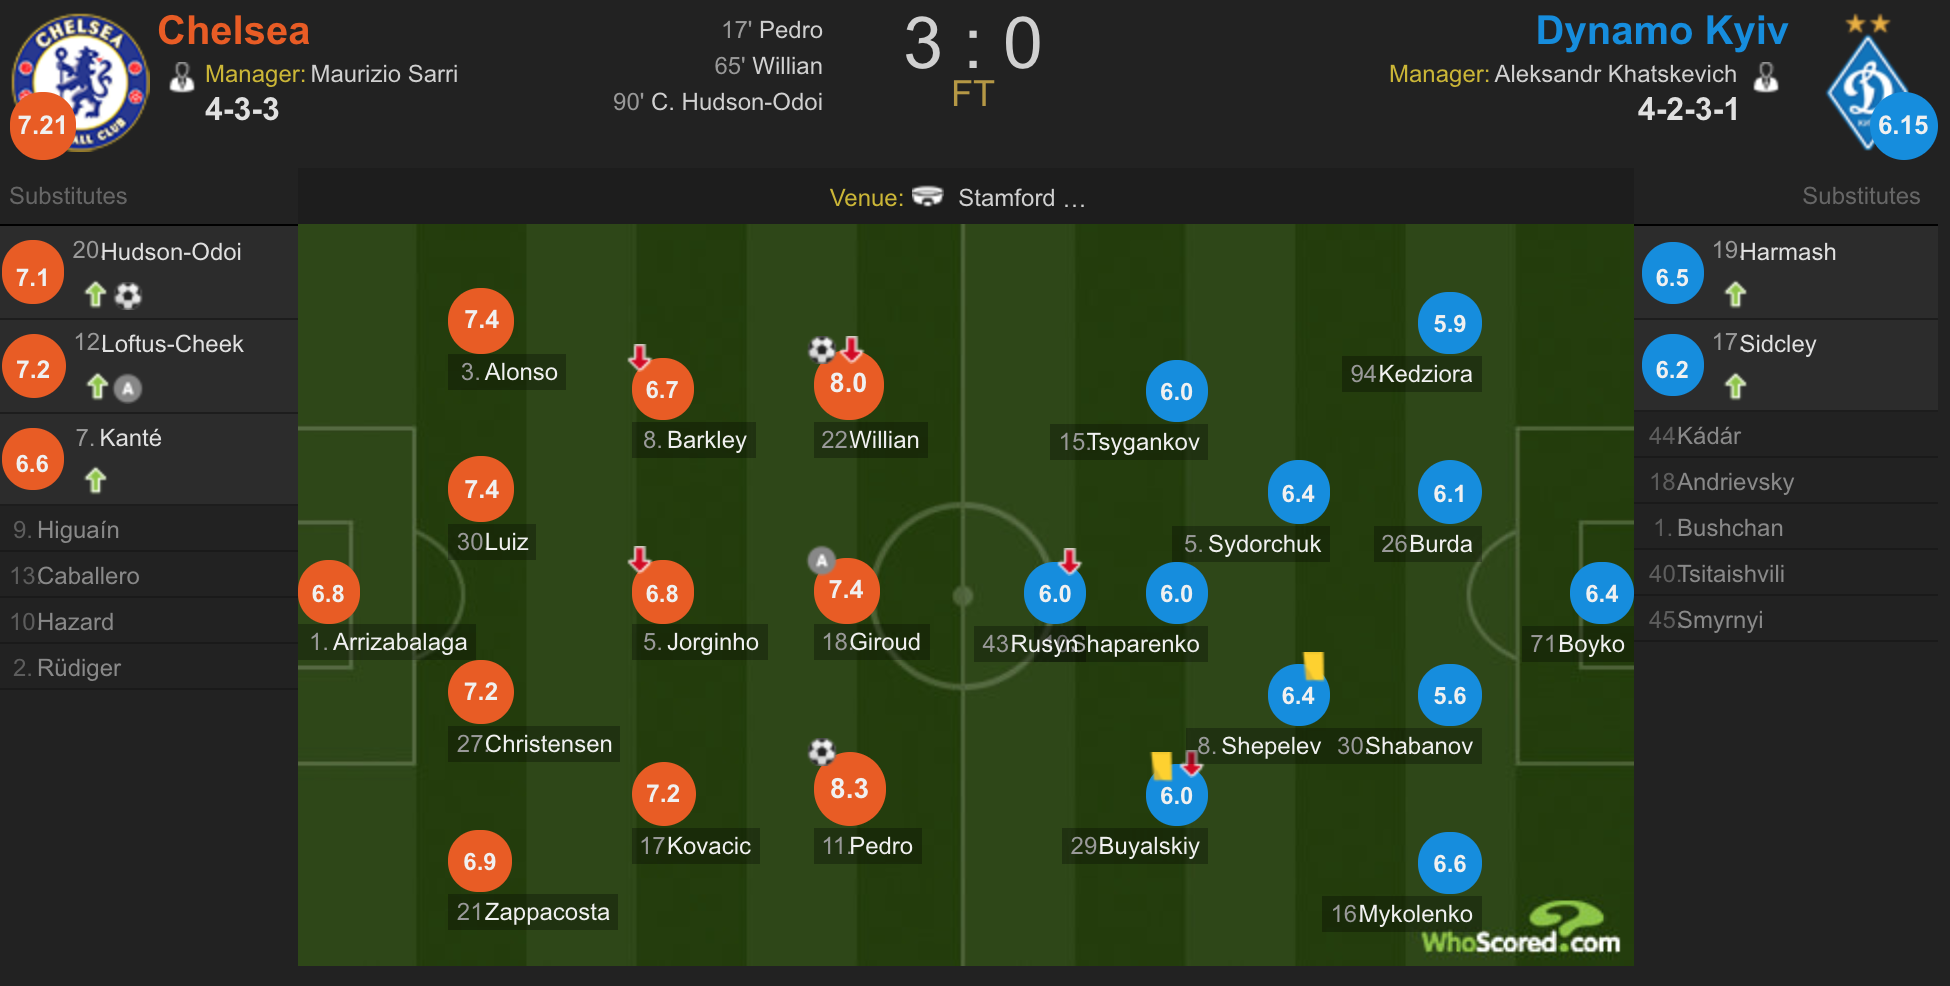Click the stadium icon next to Venue
1950x986 pixels.
pos(928,196)
